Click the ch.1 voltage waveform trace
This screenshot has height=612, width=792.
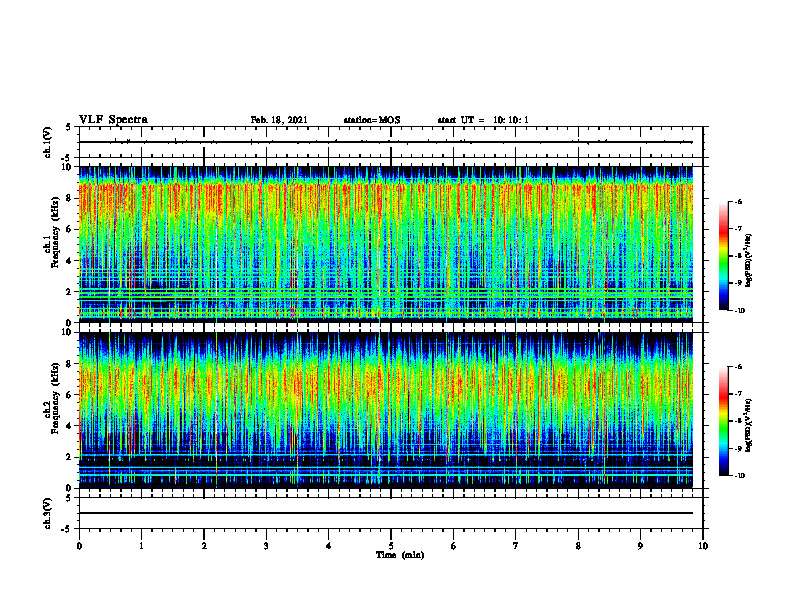coord(386,142)
